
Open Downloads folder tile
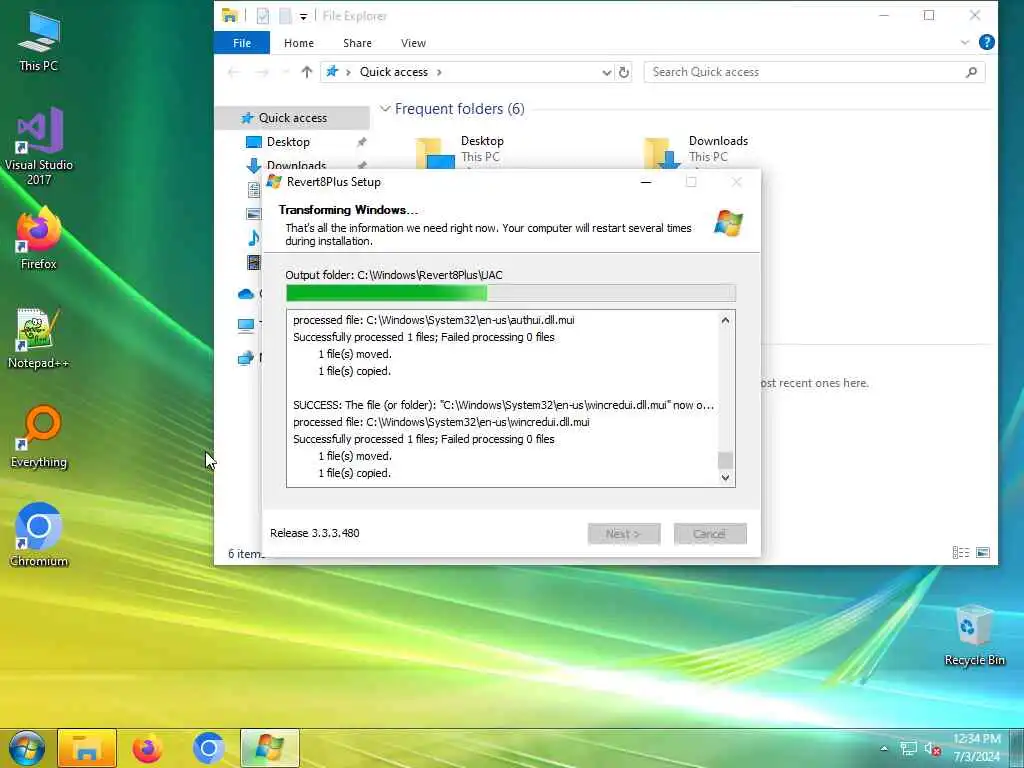coord(696,152)
